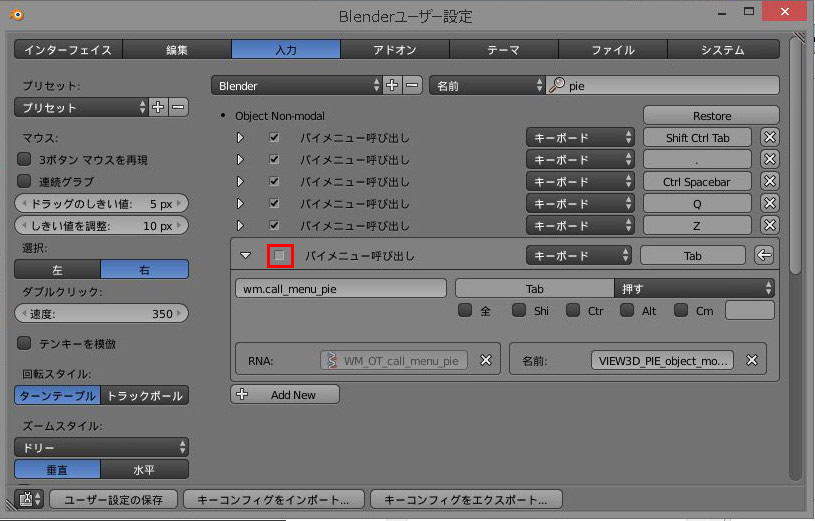Viewport: 815px width, 521px height.
Task: Click the Blender logo icon in title bar
Action: click(x=17, y=15)
